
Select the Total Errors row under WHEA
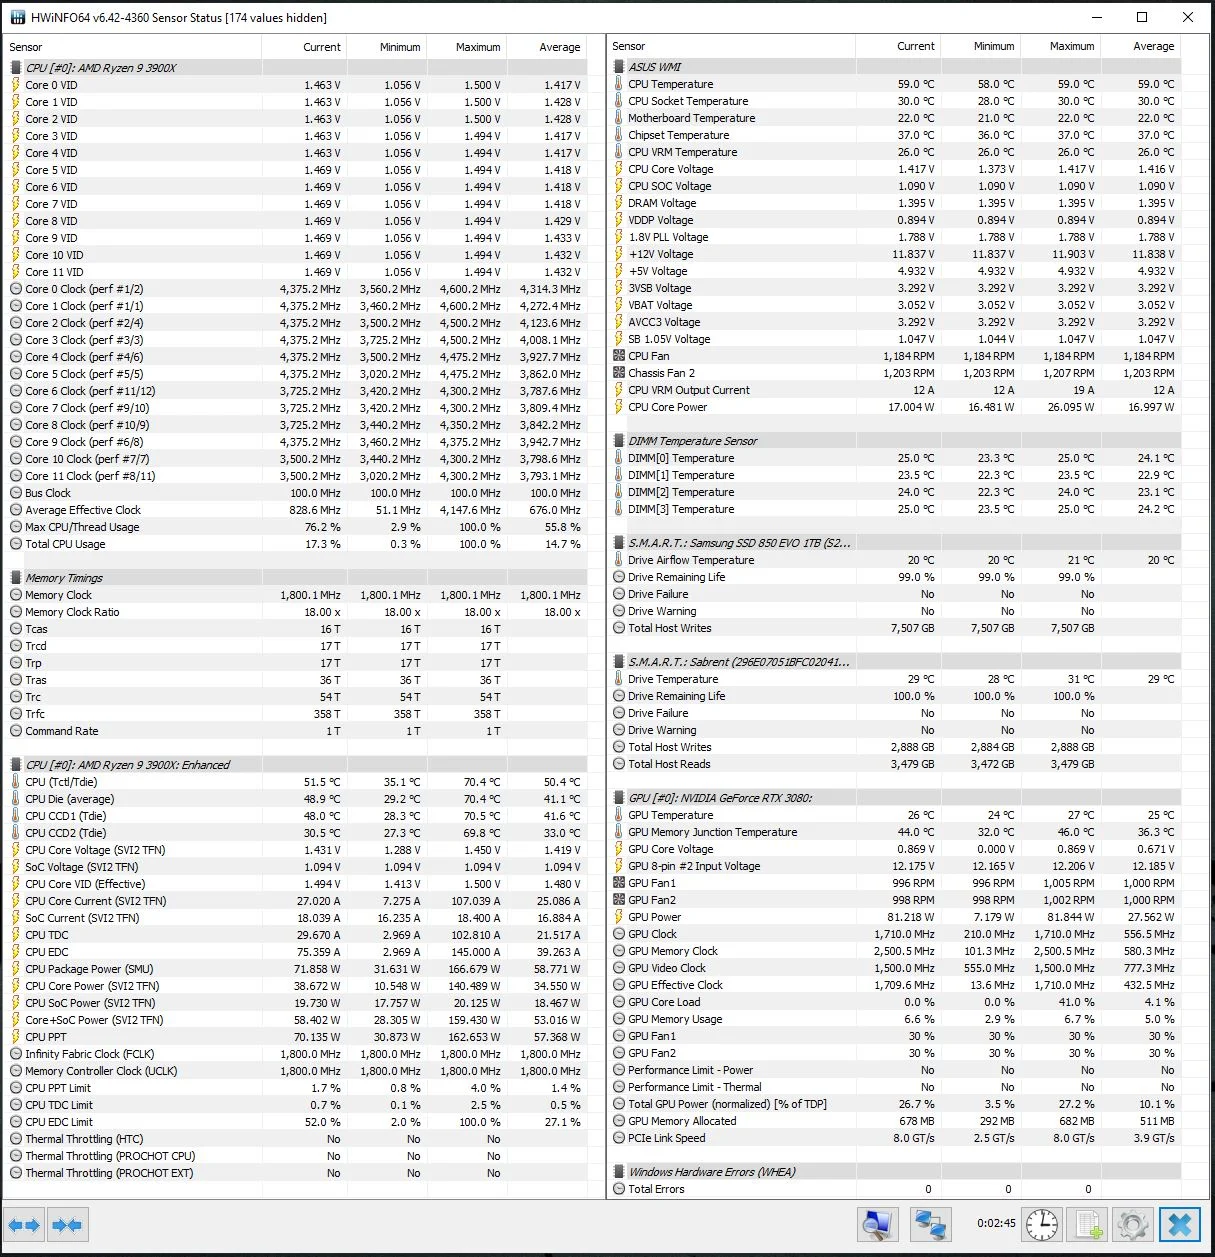tap(896, 1189)
